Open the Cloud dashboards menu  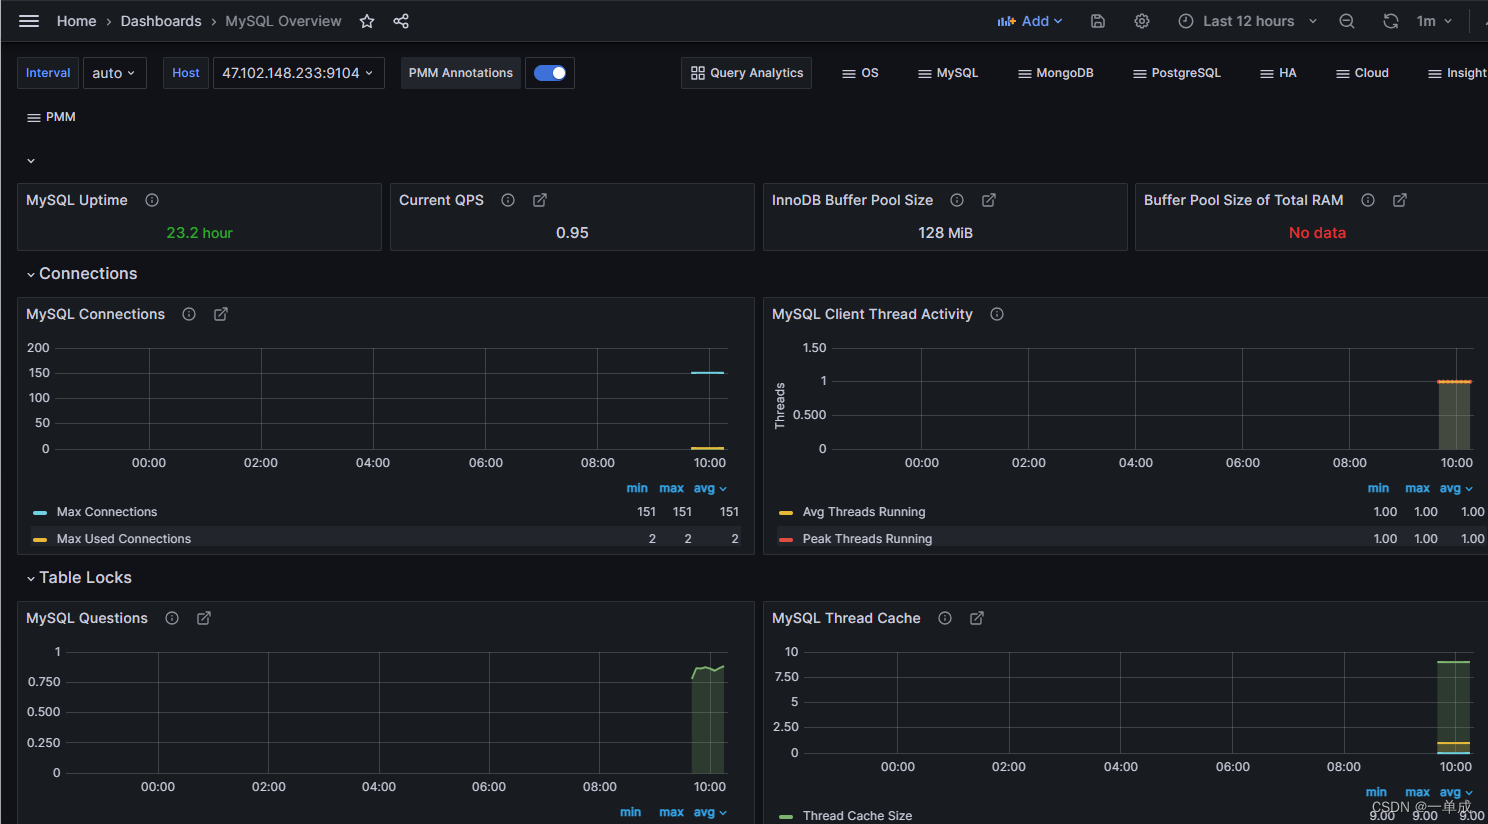[1362, 73]
